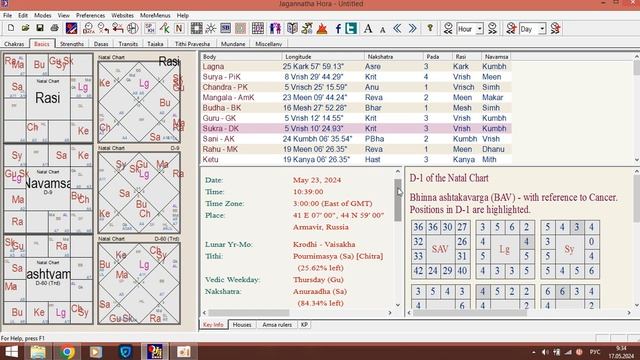Click the Facebook share icon
This screenshot has height=360, width=640.
pos(338,28)
